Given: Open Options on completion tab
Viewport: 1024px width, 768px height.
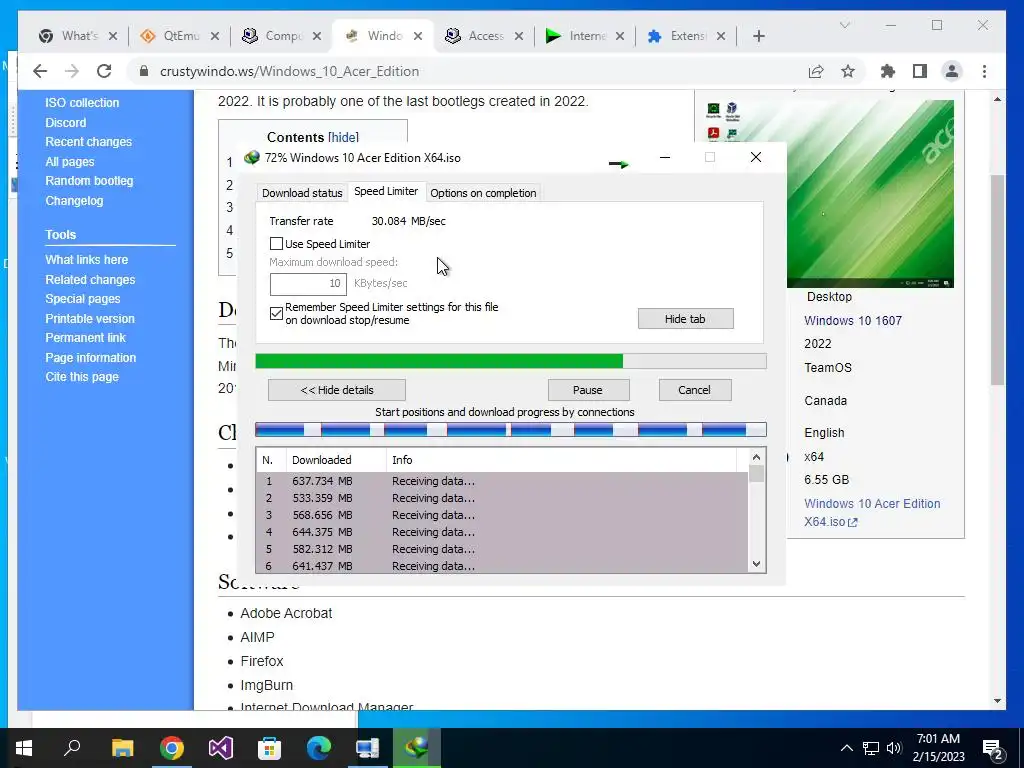Looking at the screenshot, I should click(483, 193).
